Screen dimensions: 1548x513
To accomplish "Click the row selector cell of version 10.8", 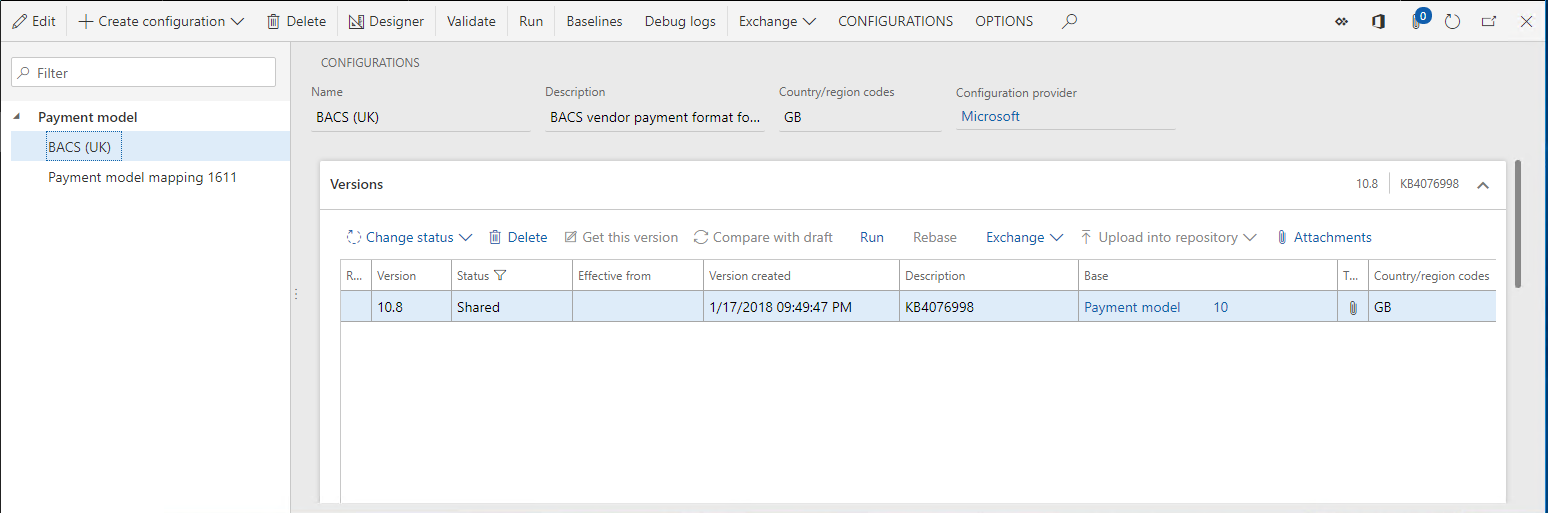I will (x=356, y=307).
